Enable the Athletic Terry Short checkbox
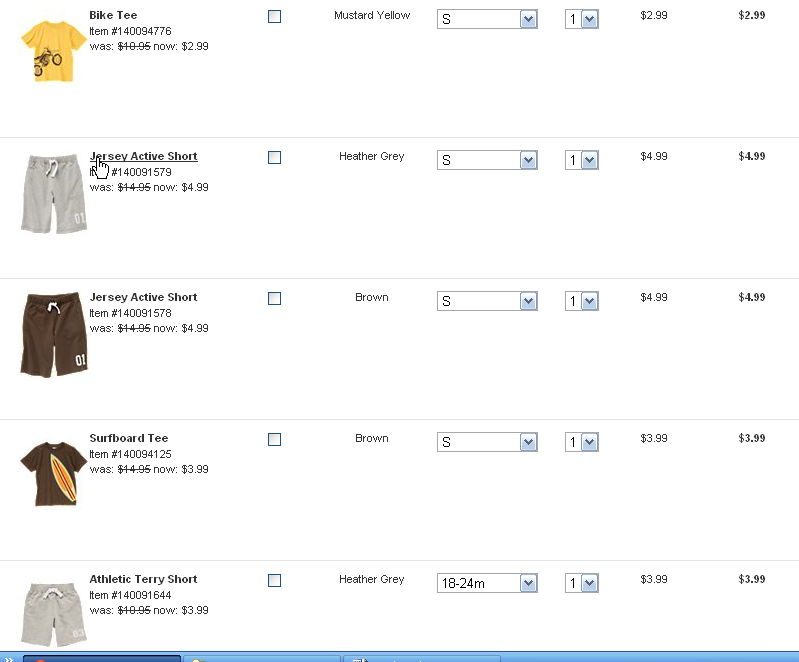This screenshot has width=799, height=662. [x=275, y=581]
